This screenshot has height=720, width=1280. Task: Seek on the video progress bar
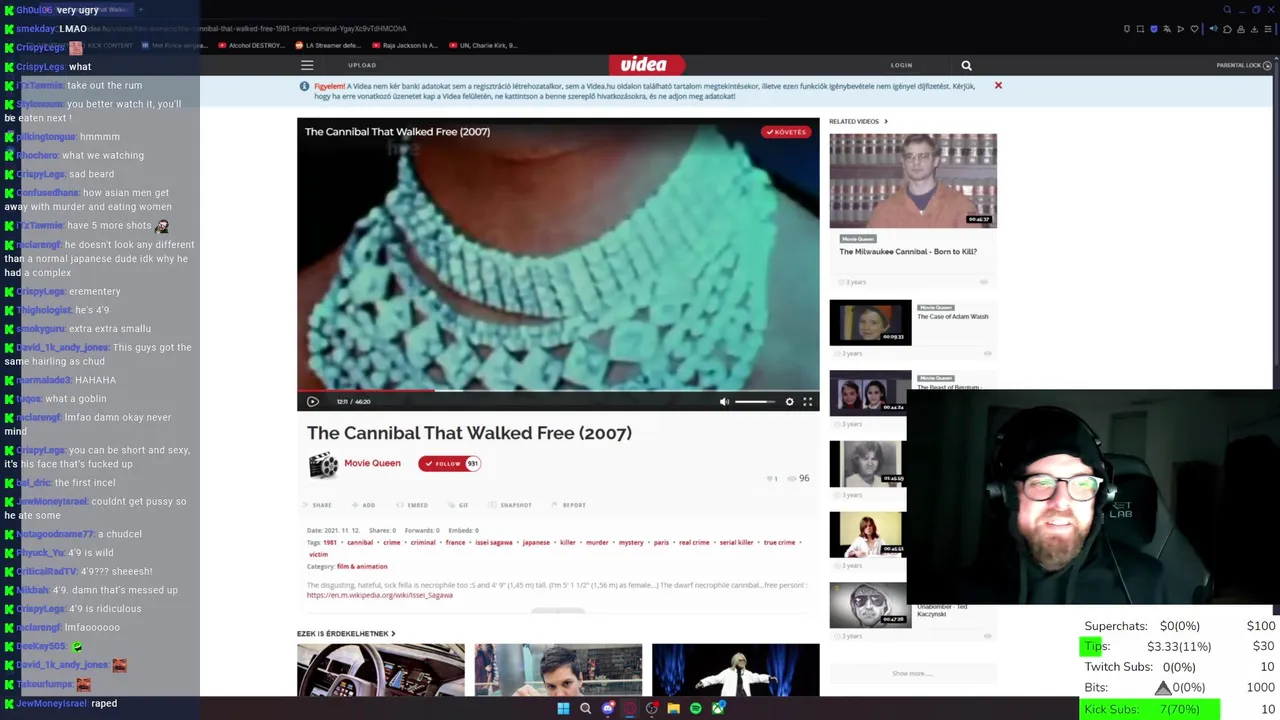point(558,390)
